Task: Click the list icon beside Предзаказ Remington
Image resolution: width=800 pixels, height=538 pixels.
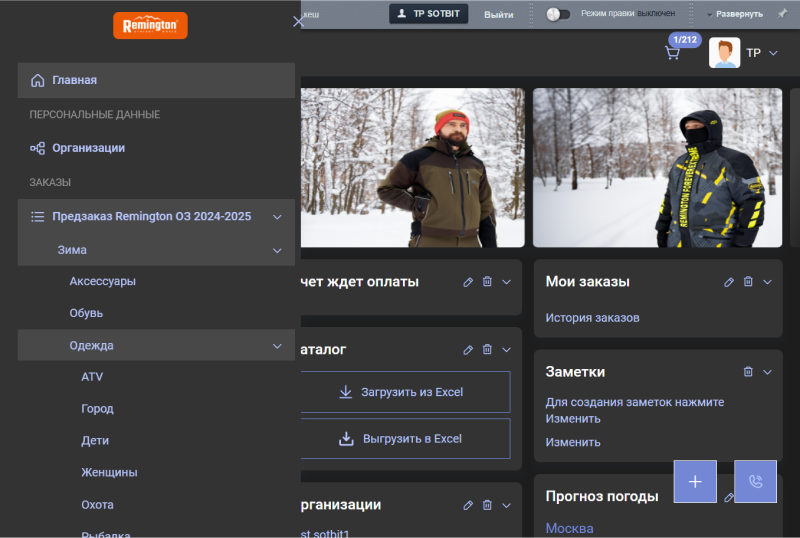Action: coord(37,216)
